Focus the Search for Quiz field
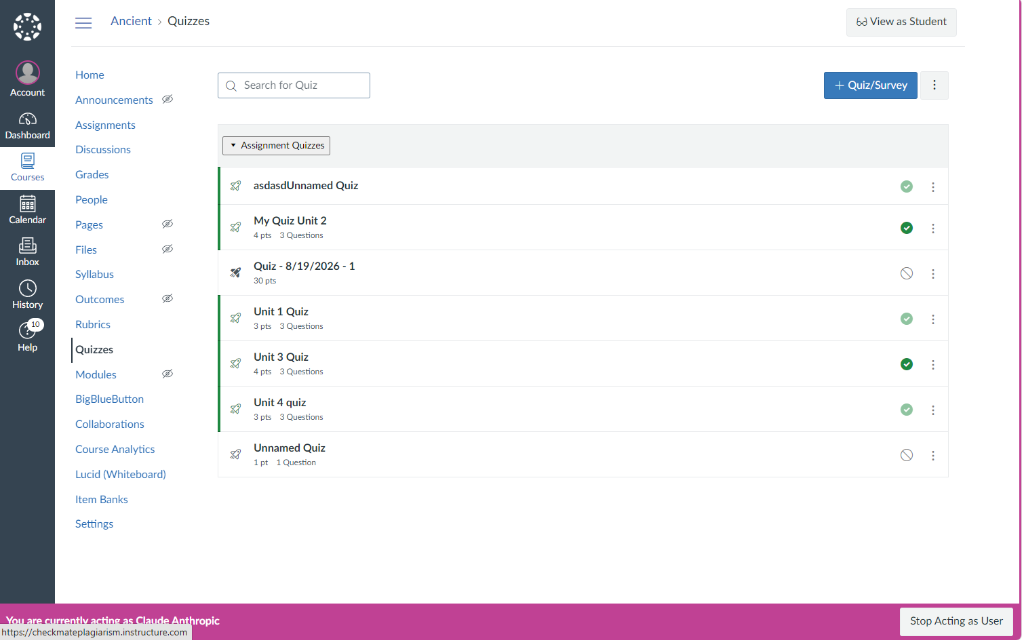 [x=294, y=86]
